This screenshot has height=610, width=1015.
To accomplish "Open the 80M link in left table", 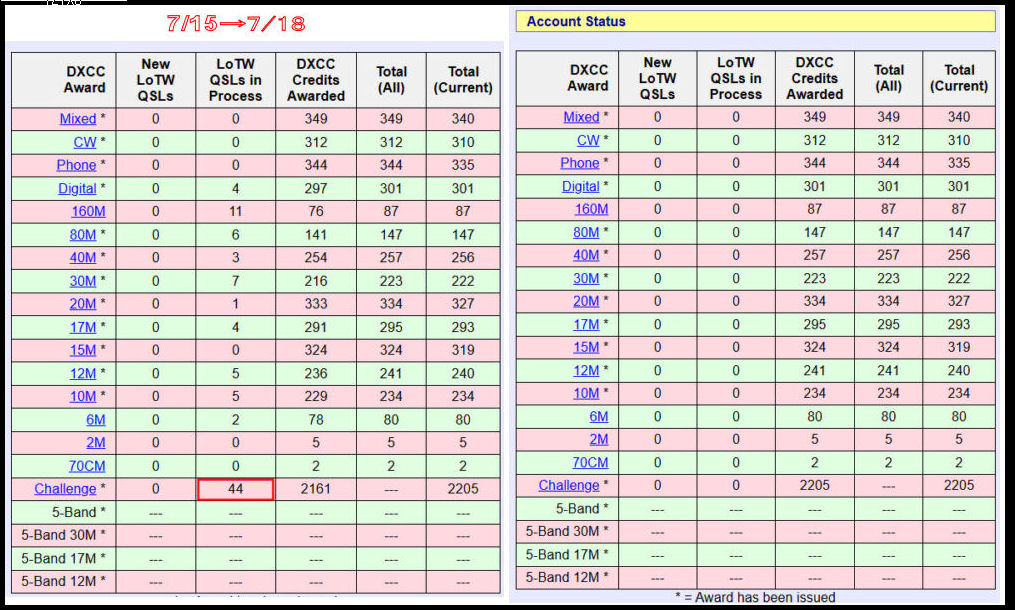I will point(83,235).
